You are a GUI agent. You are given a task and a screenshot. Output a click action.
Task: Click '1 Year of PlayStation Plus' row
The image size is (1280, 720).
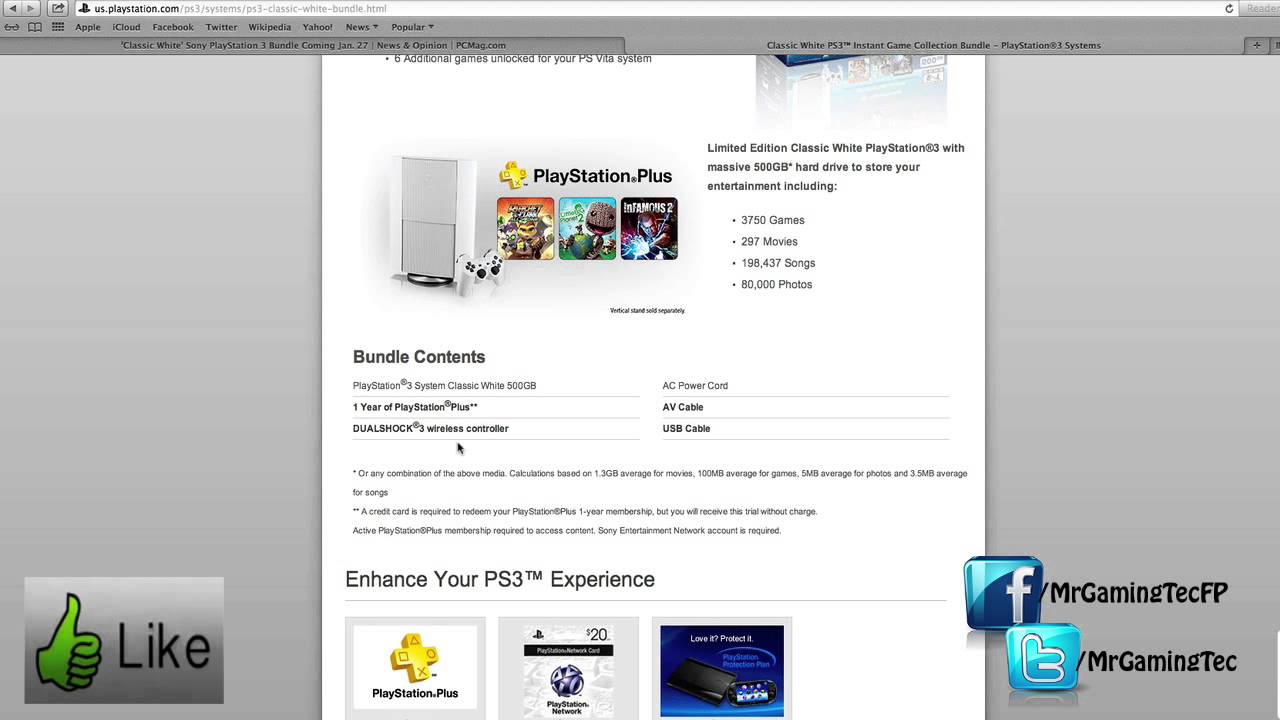pos(496,407)
